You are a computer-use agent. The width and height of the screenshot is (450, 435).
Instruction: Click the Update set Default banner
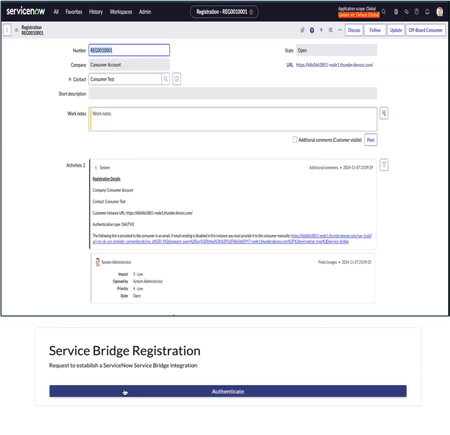(359, 15)
